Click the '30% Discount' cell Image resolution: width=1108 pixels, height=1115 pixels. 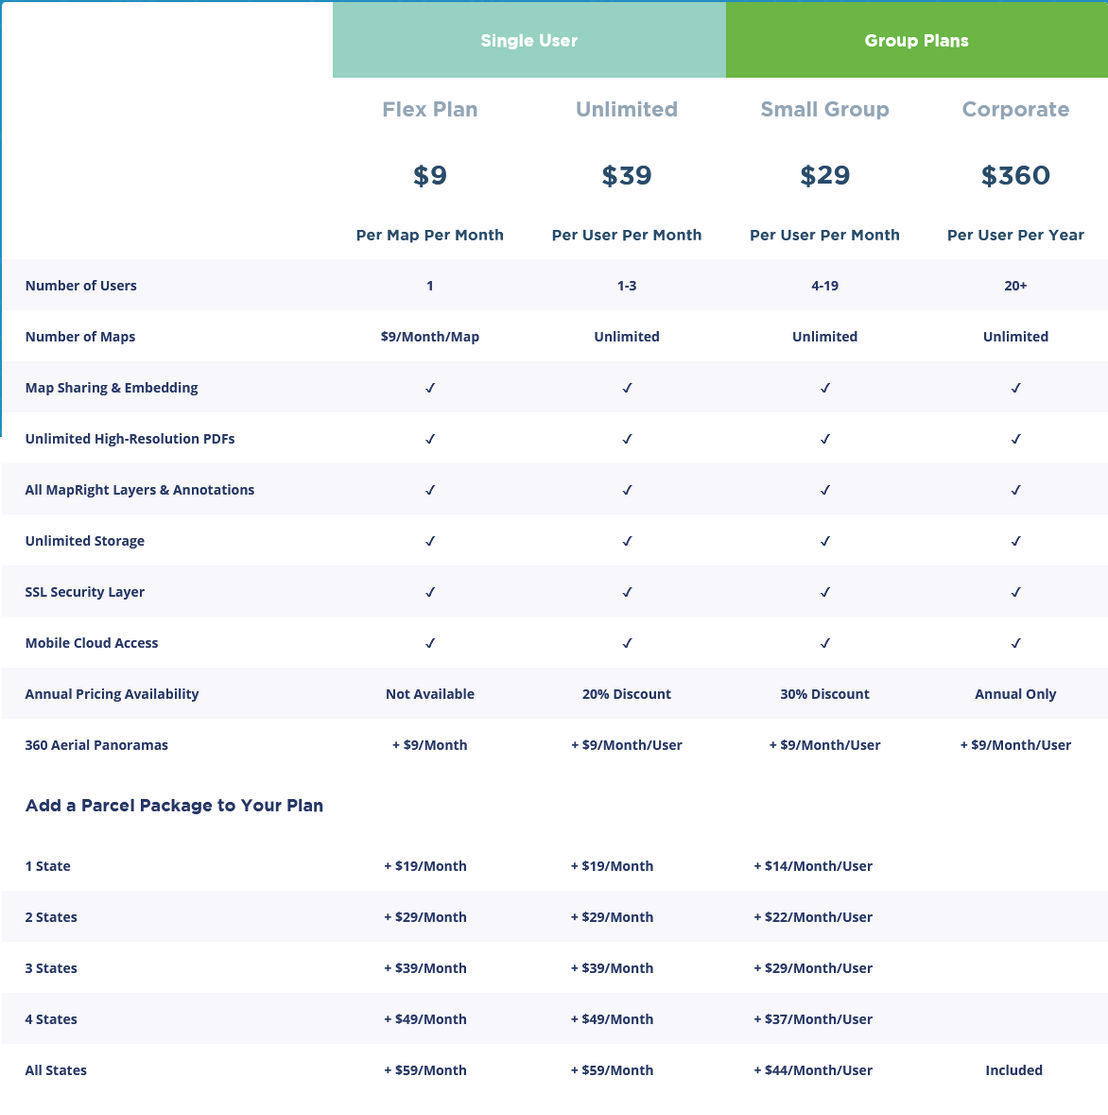click(x=825, y=694)
